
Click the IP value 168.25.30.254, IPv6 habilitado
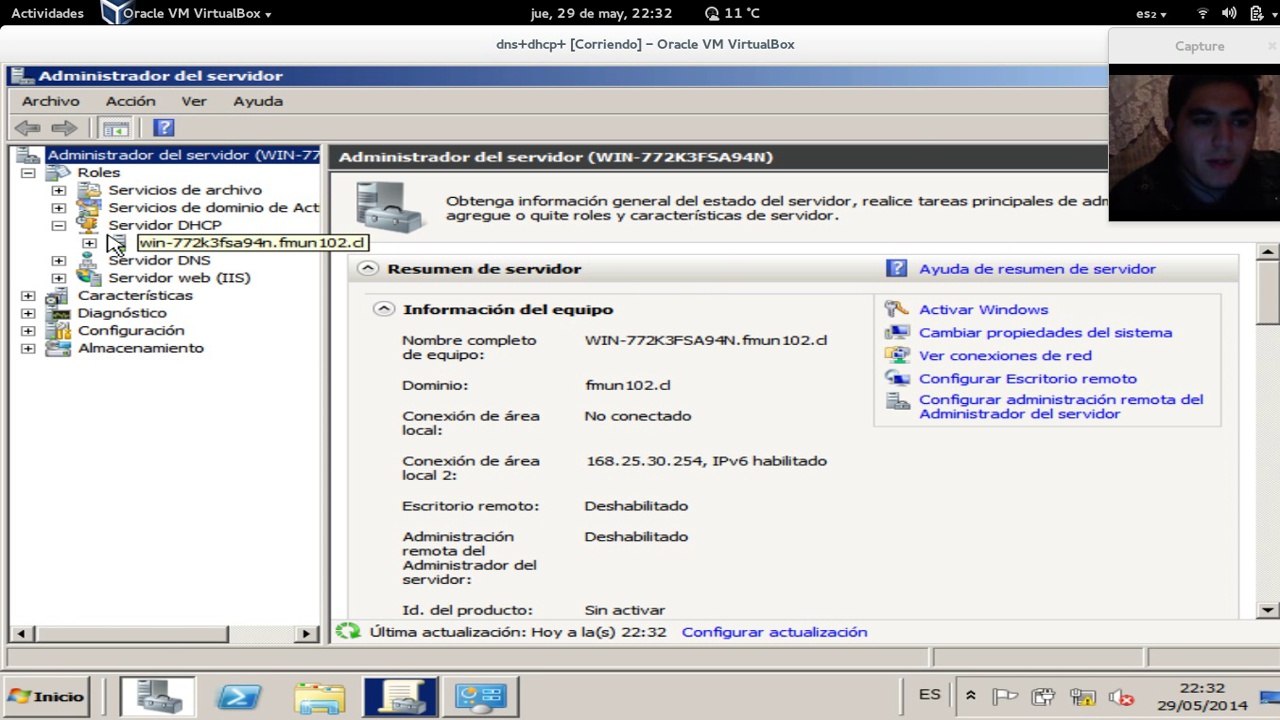[x=706, y=461]
